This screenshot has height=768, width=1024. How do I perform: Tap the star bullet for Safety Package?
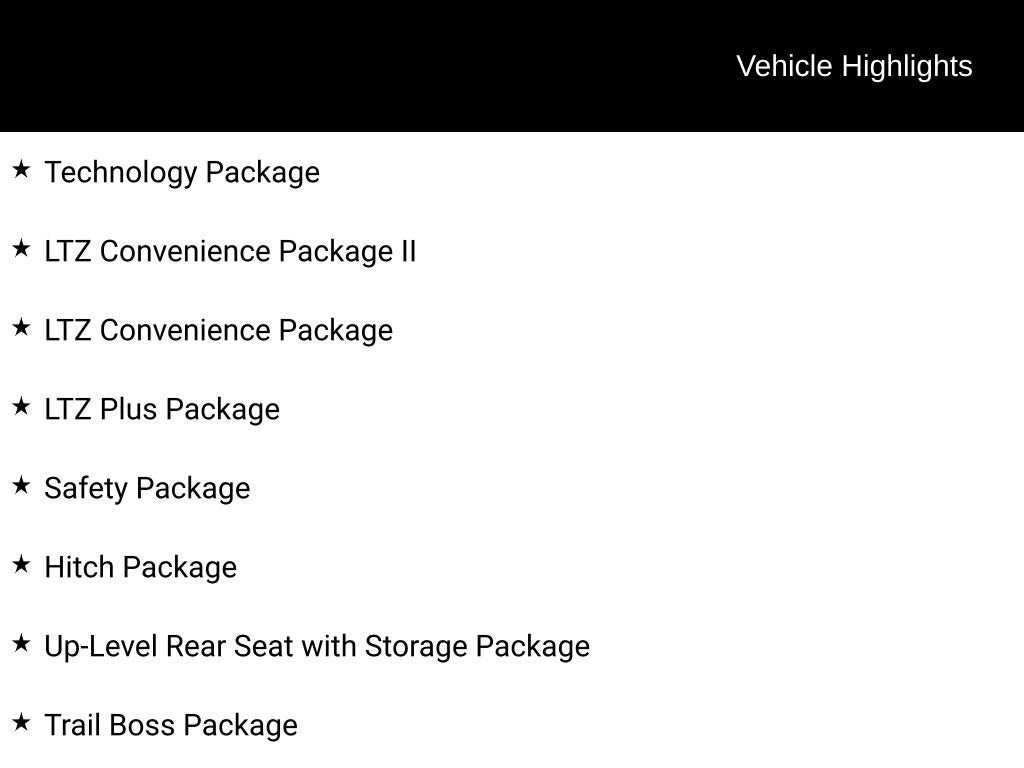tap(21, 486)
